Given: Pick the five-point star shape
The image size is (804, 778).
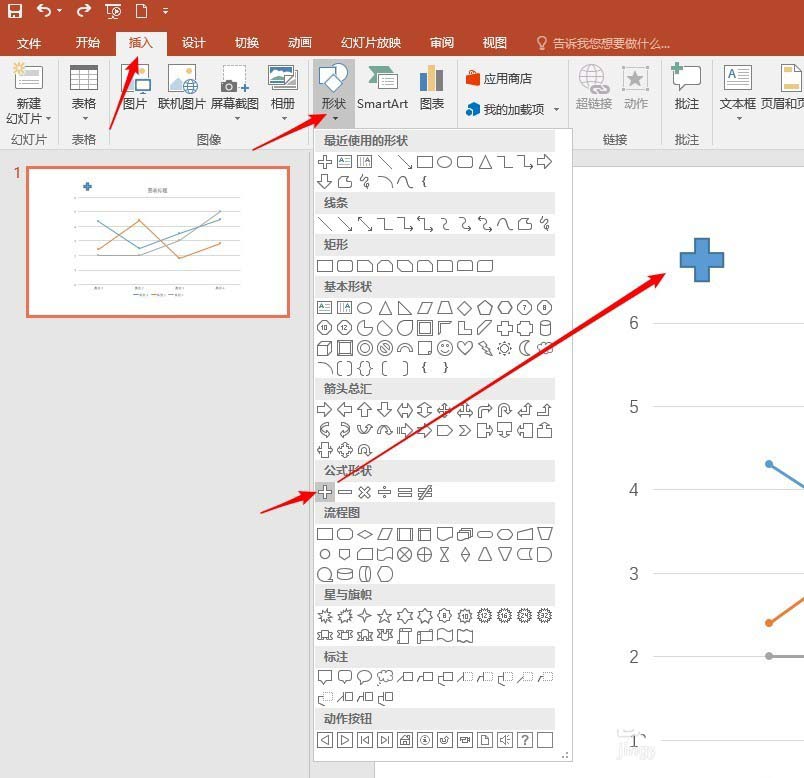Looking at the screenshot, I should 385,615.
